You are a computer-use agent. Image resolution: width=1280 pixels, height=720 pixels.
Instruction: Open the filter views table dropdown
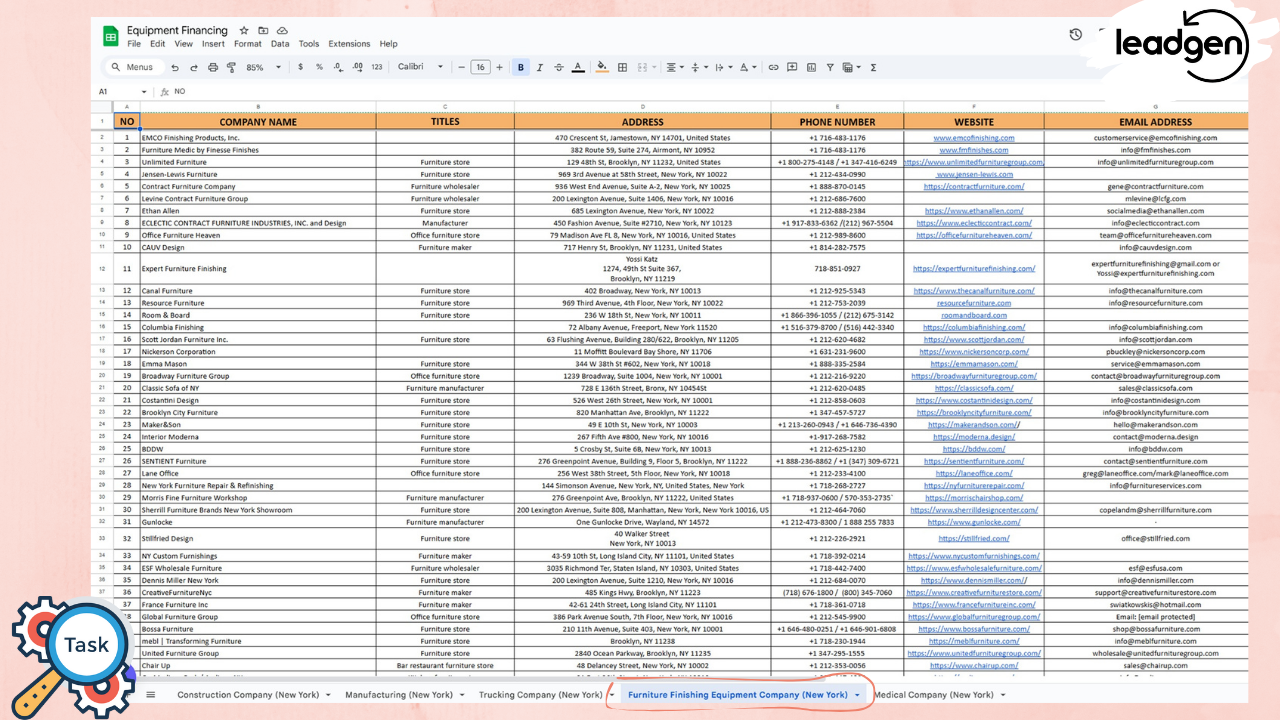tap(851, 68)
